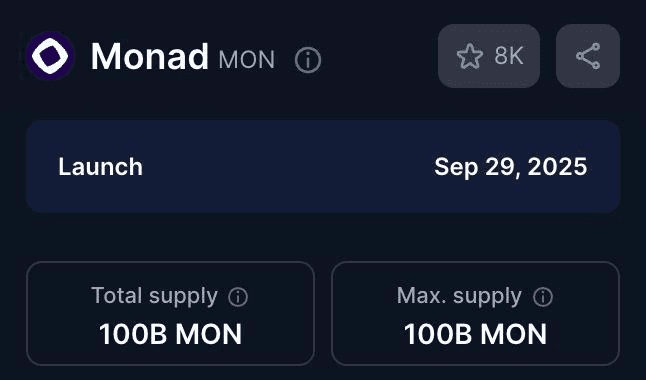Open the info icon beside MON ticker
646x380 pixels.
pos(308,60)
